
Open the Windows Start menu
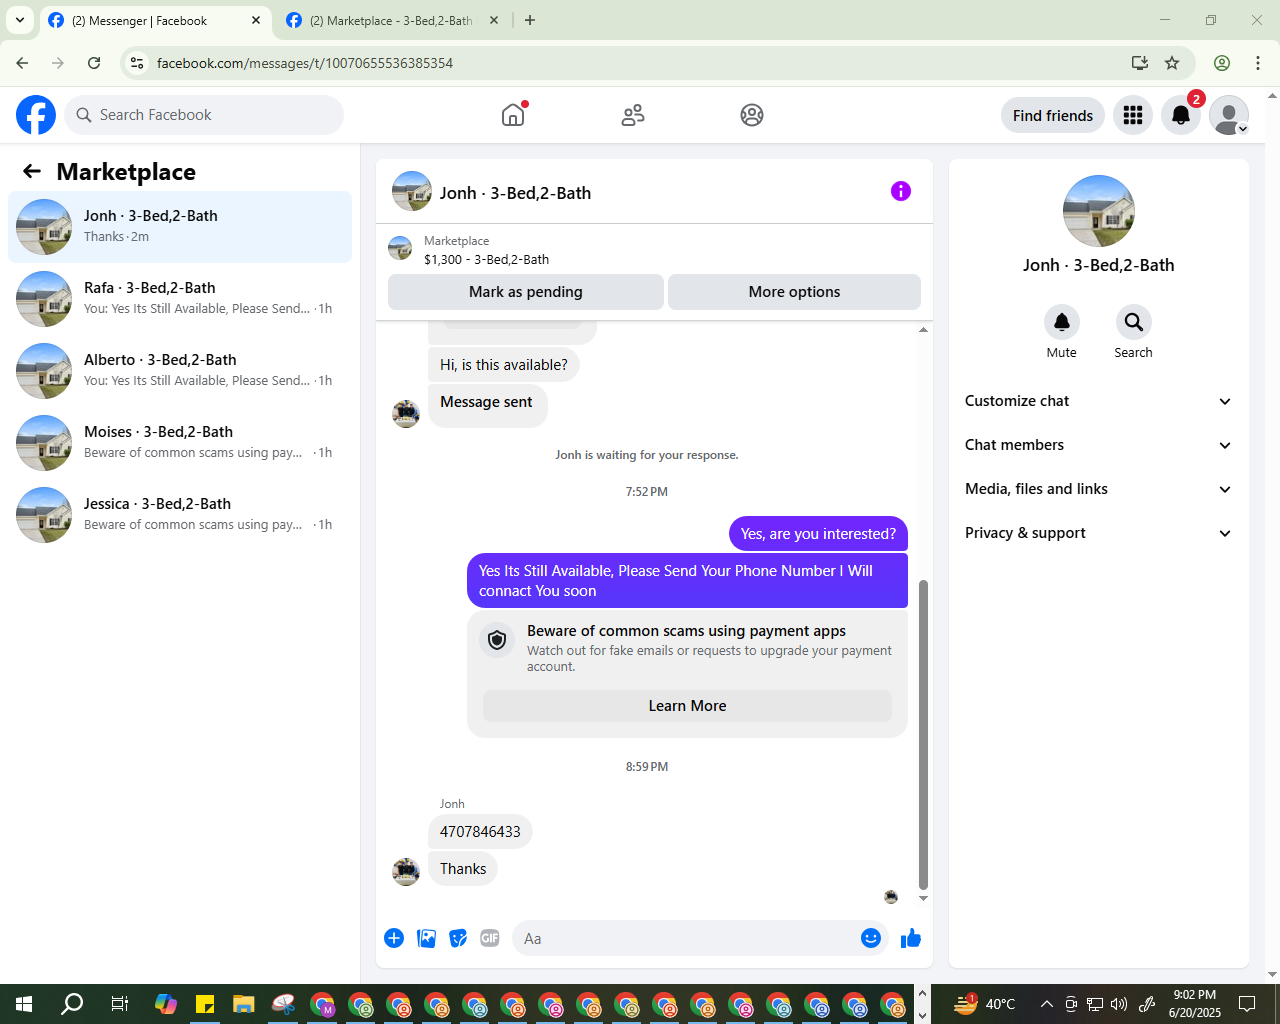(24, 1004)
